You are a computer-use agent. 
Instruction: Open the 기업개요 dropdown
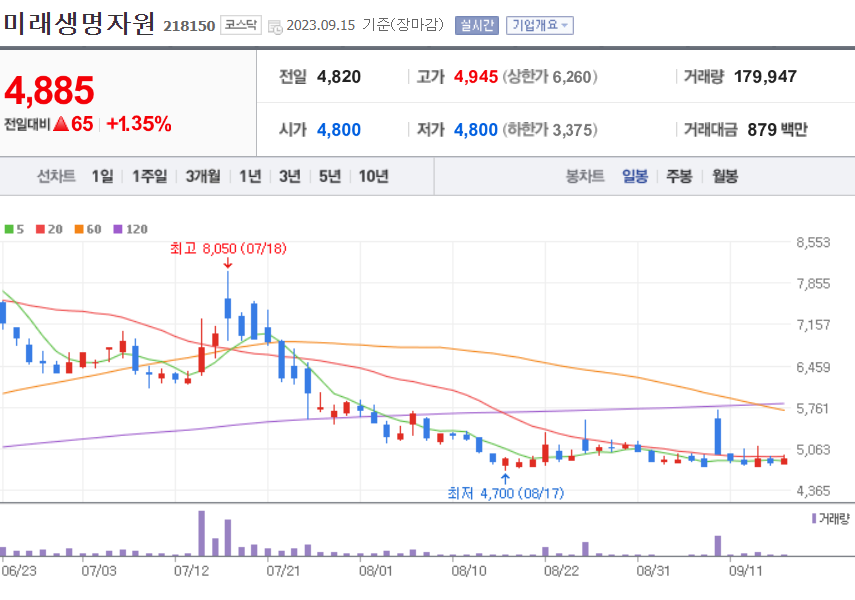click(x=539, y=25)
